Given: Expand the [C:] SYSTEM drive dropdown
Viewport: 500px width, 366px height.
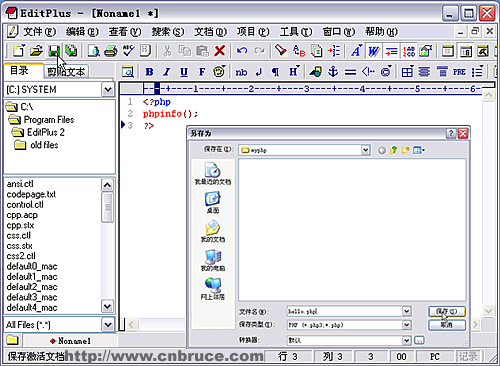Looking at the screenshot, I should [108, 90].
